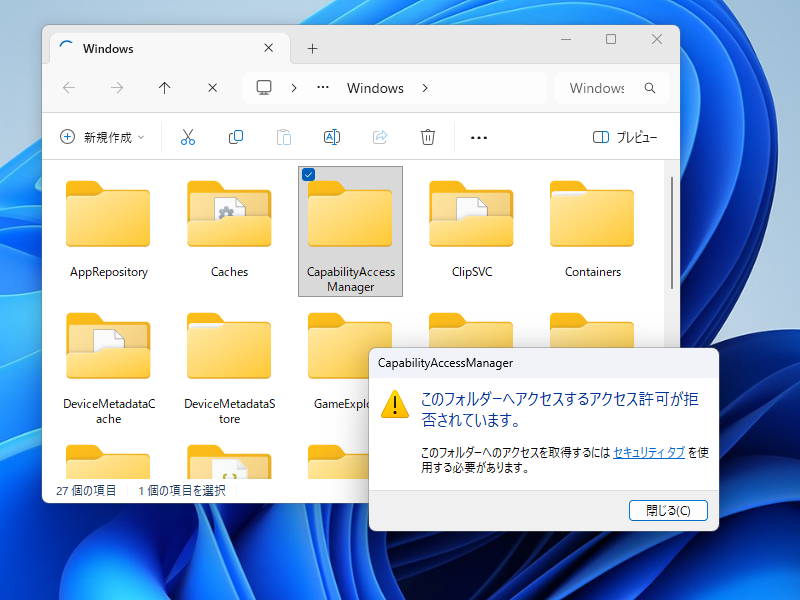Expand chevron after Windows breadcrumb
The height and width of the screenshot is (600, 800).
[x=425, y=88]
